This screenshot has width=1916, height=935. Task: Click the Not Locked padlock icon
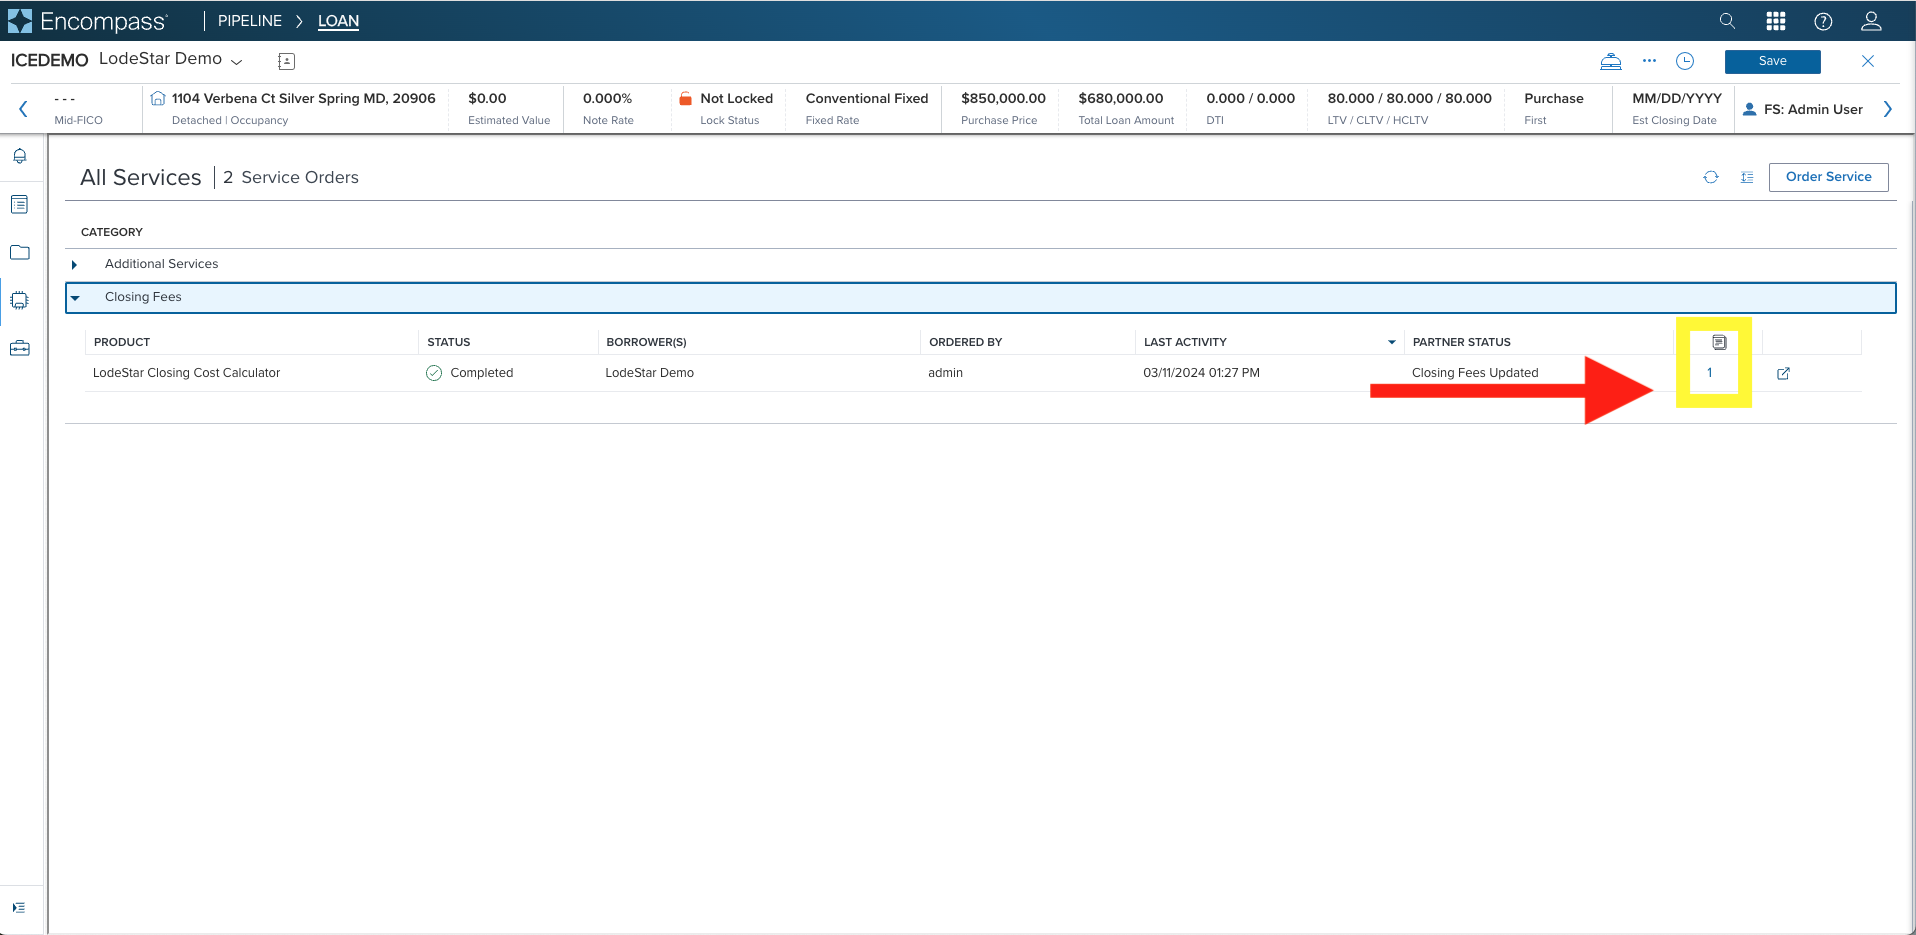(686, 98)
